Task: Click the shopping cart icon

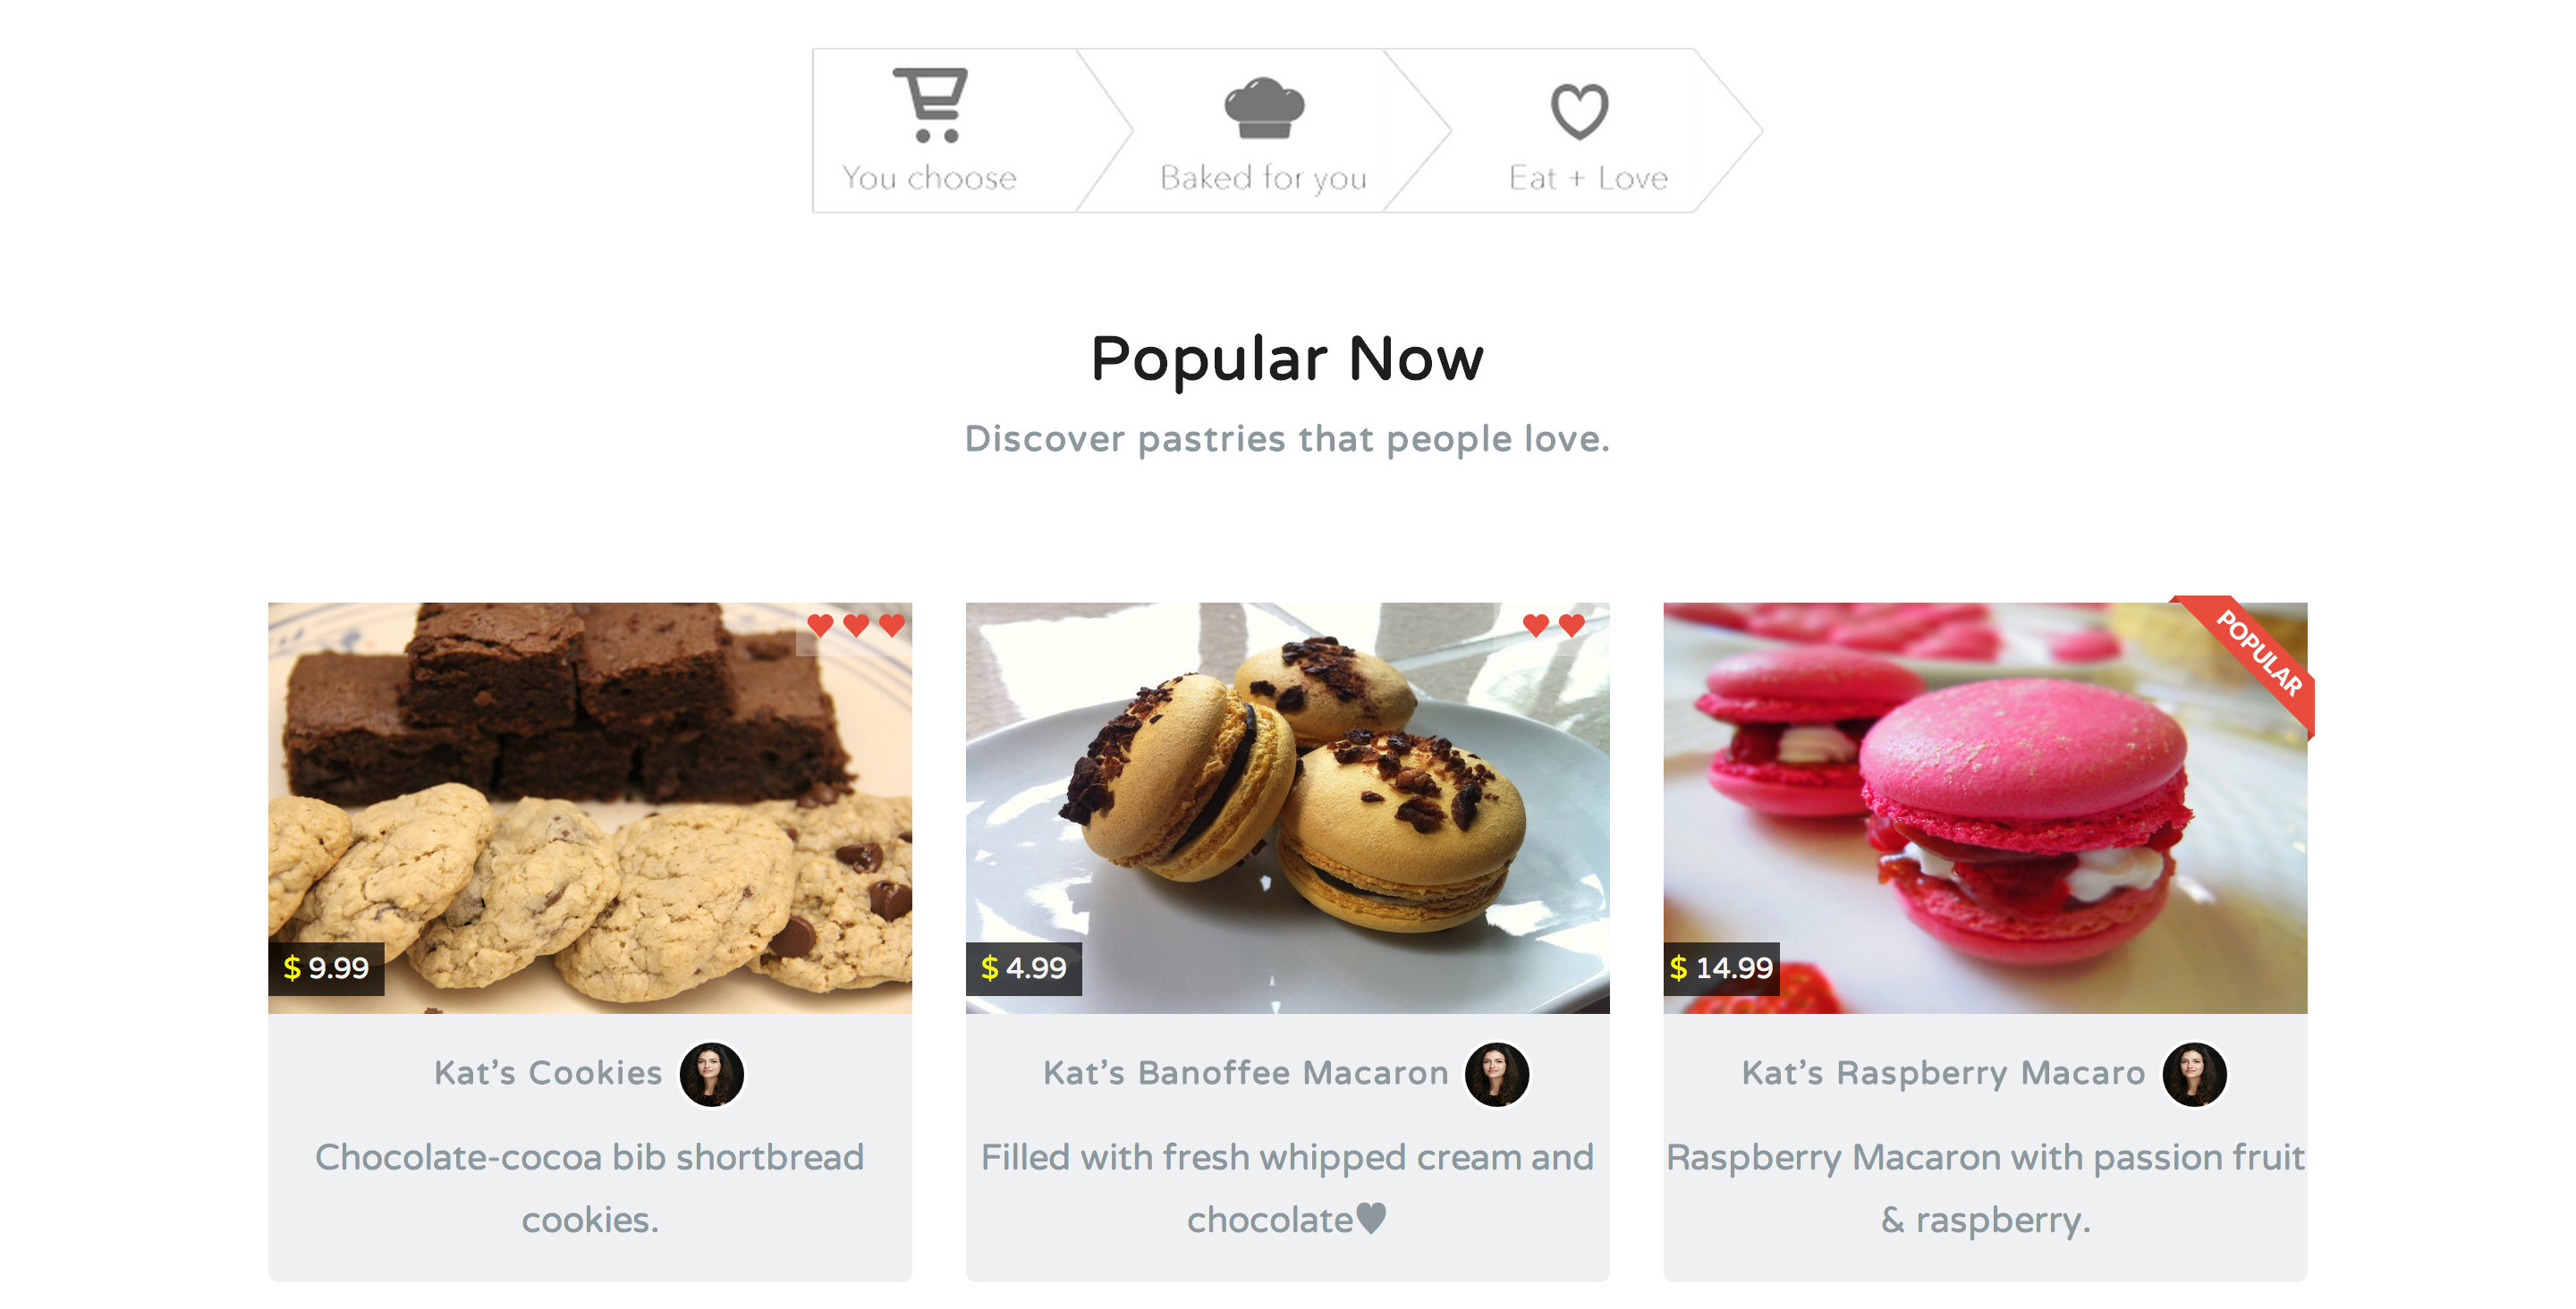Action: coord(930,105)
